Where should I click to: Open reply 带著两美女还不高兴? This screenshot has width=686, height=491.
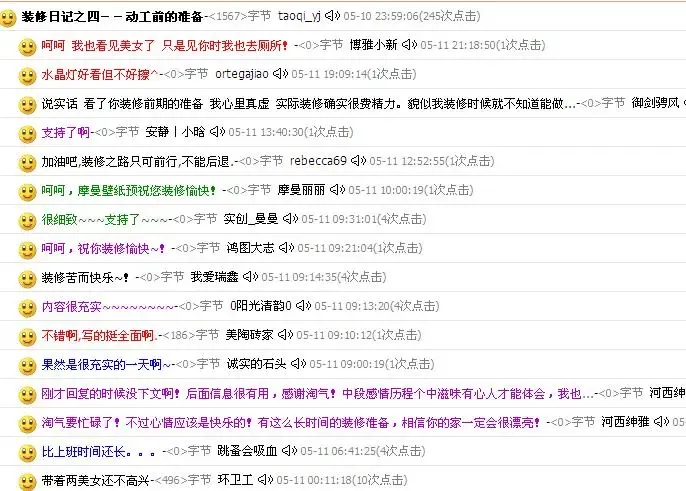click(x=95, y=481)
